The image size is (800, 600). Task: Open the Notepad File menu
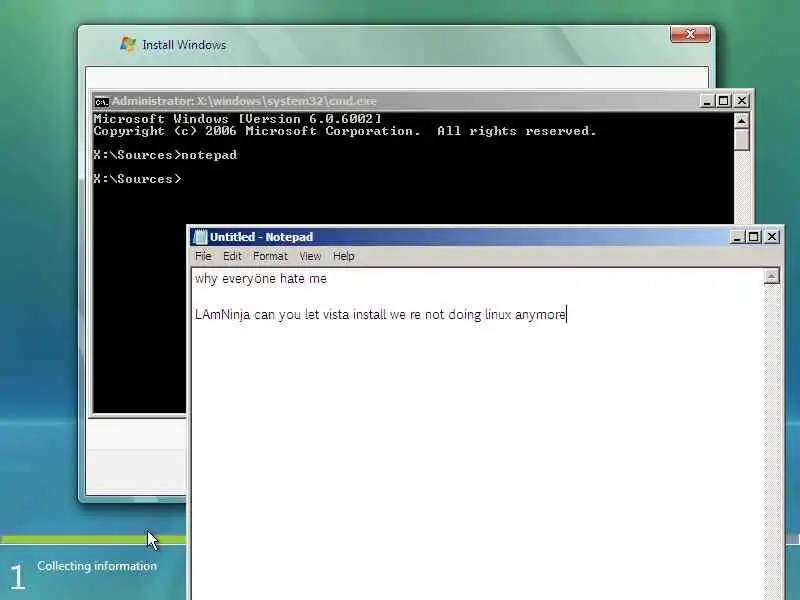[203, 256]
